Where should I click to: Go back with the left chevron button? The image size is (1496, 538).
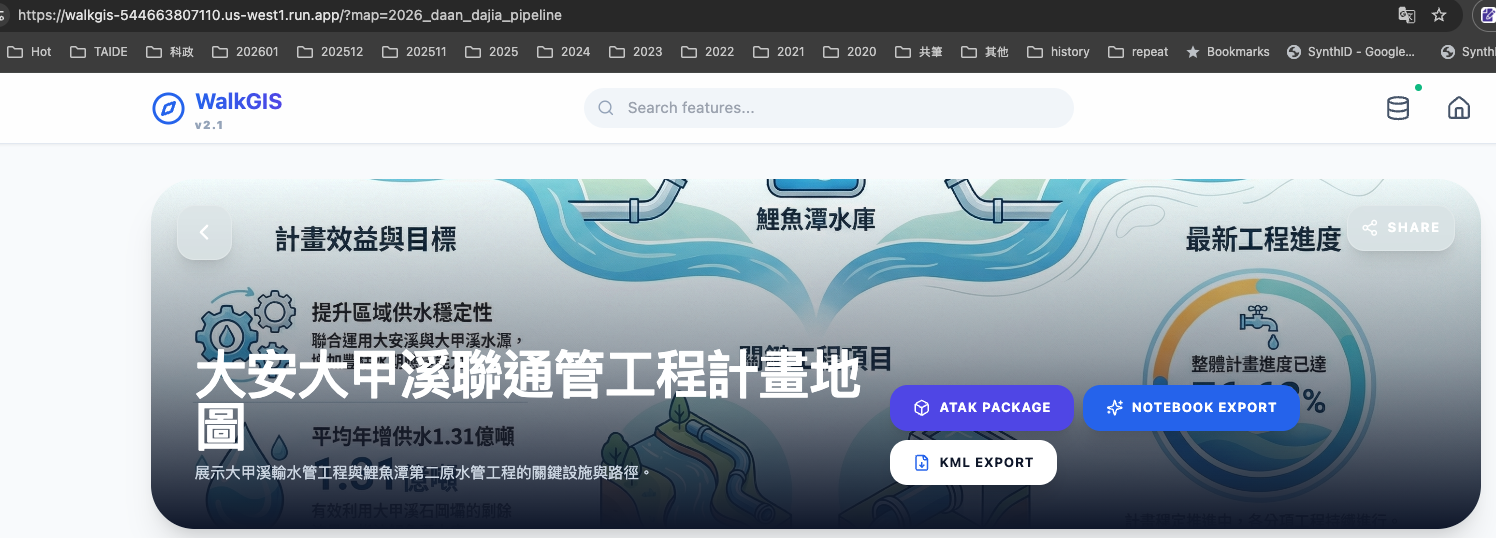pos(205,232)
